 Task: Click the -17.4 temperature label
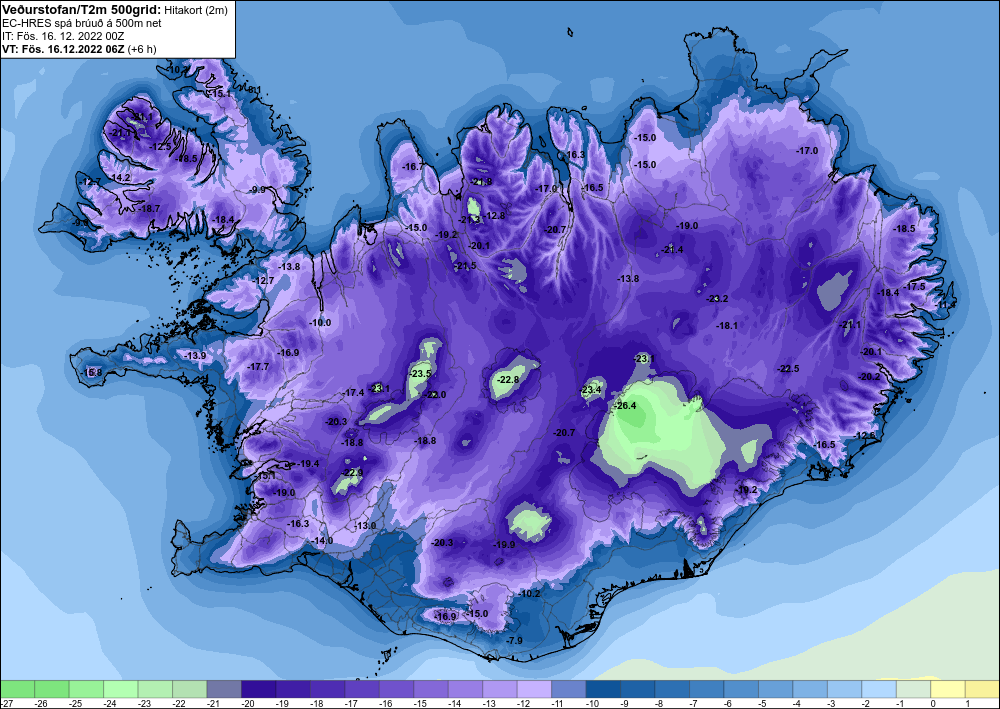click(x=353, y=393)
